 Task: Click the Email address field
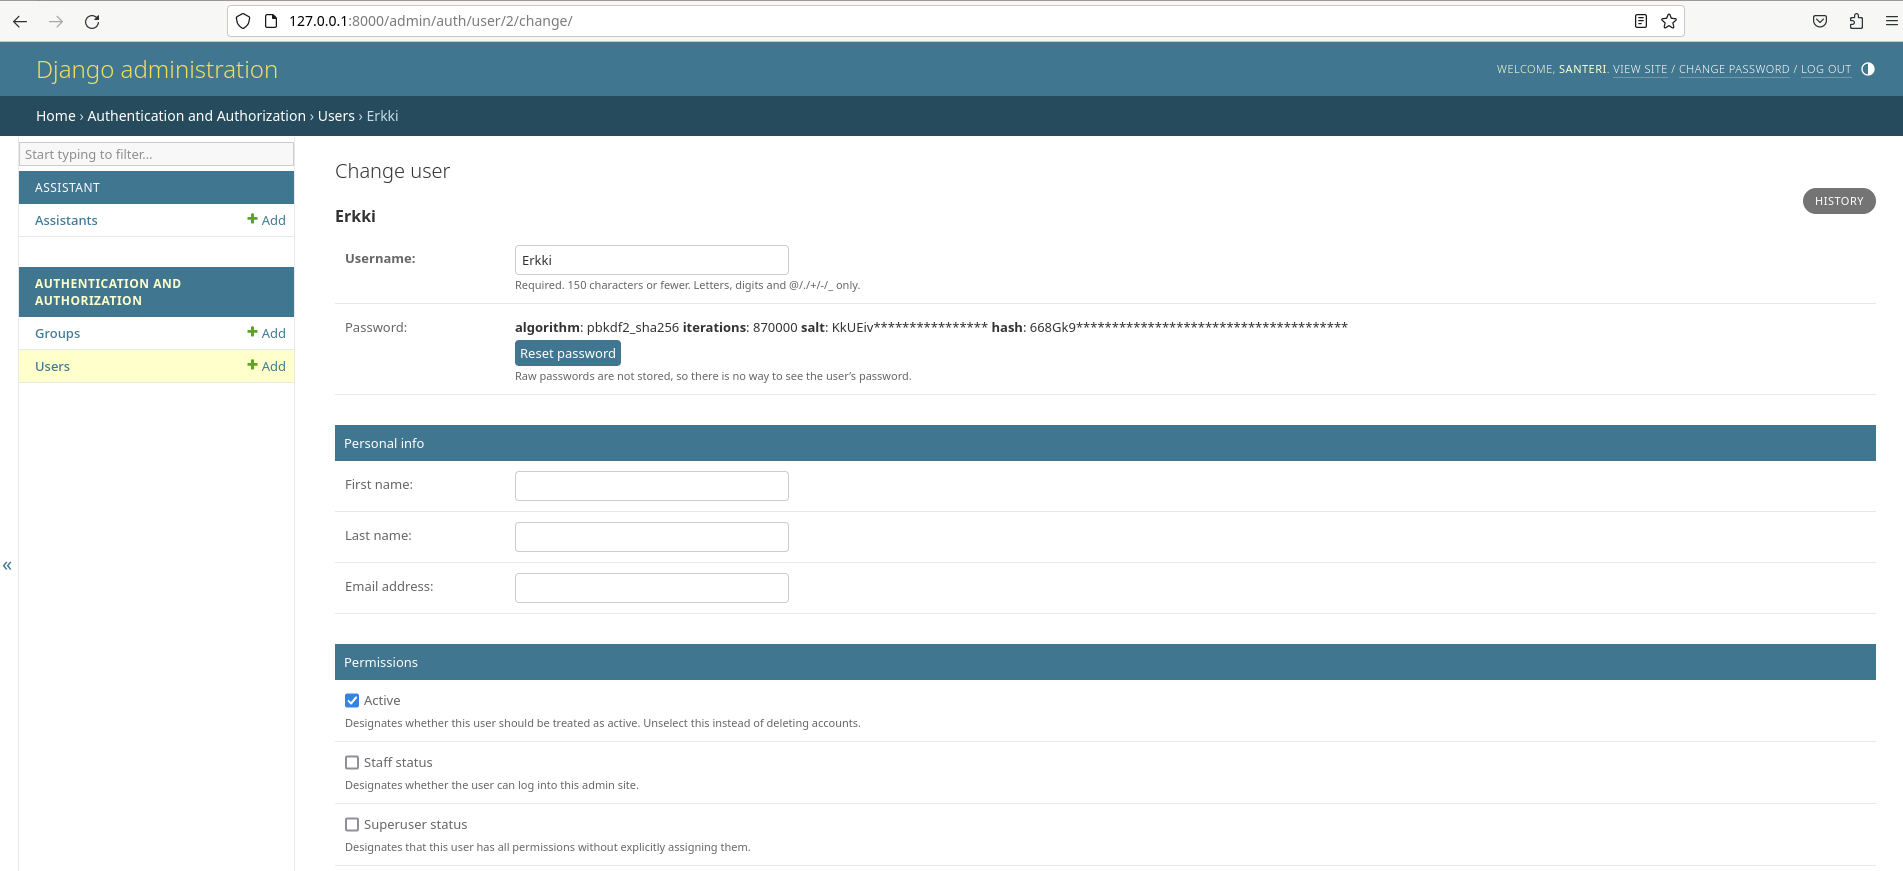point(651,588)
